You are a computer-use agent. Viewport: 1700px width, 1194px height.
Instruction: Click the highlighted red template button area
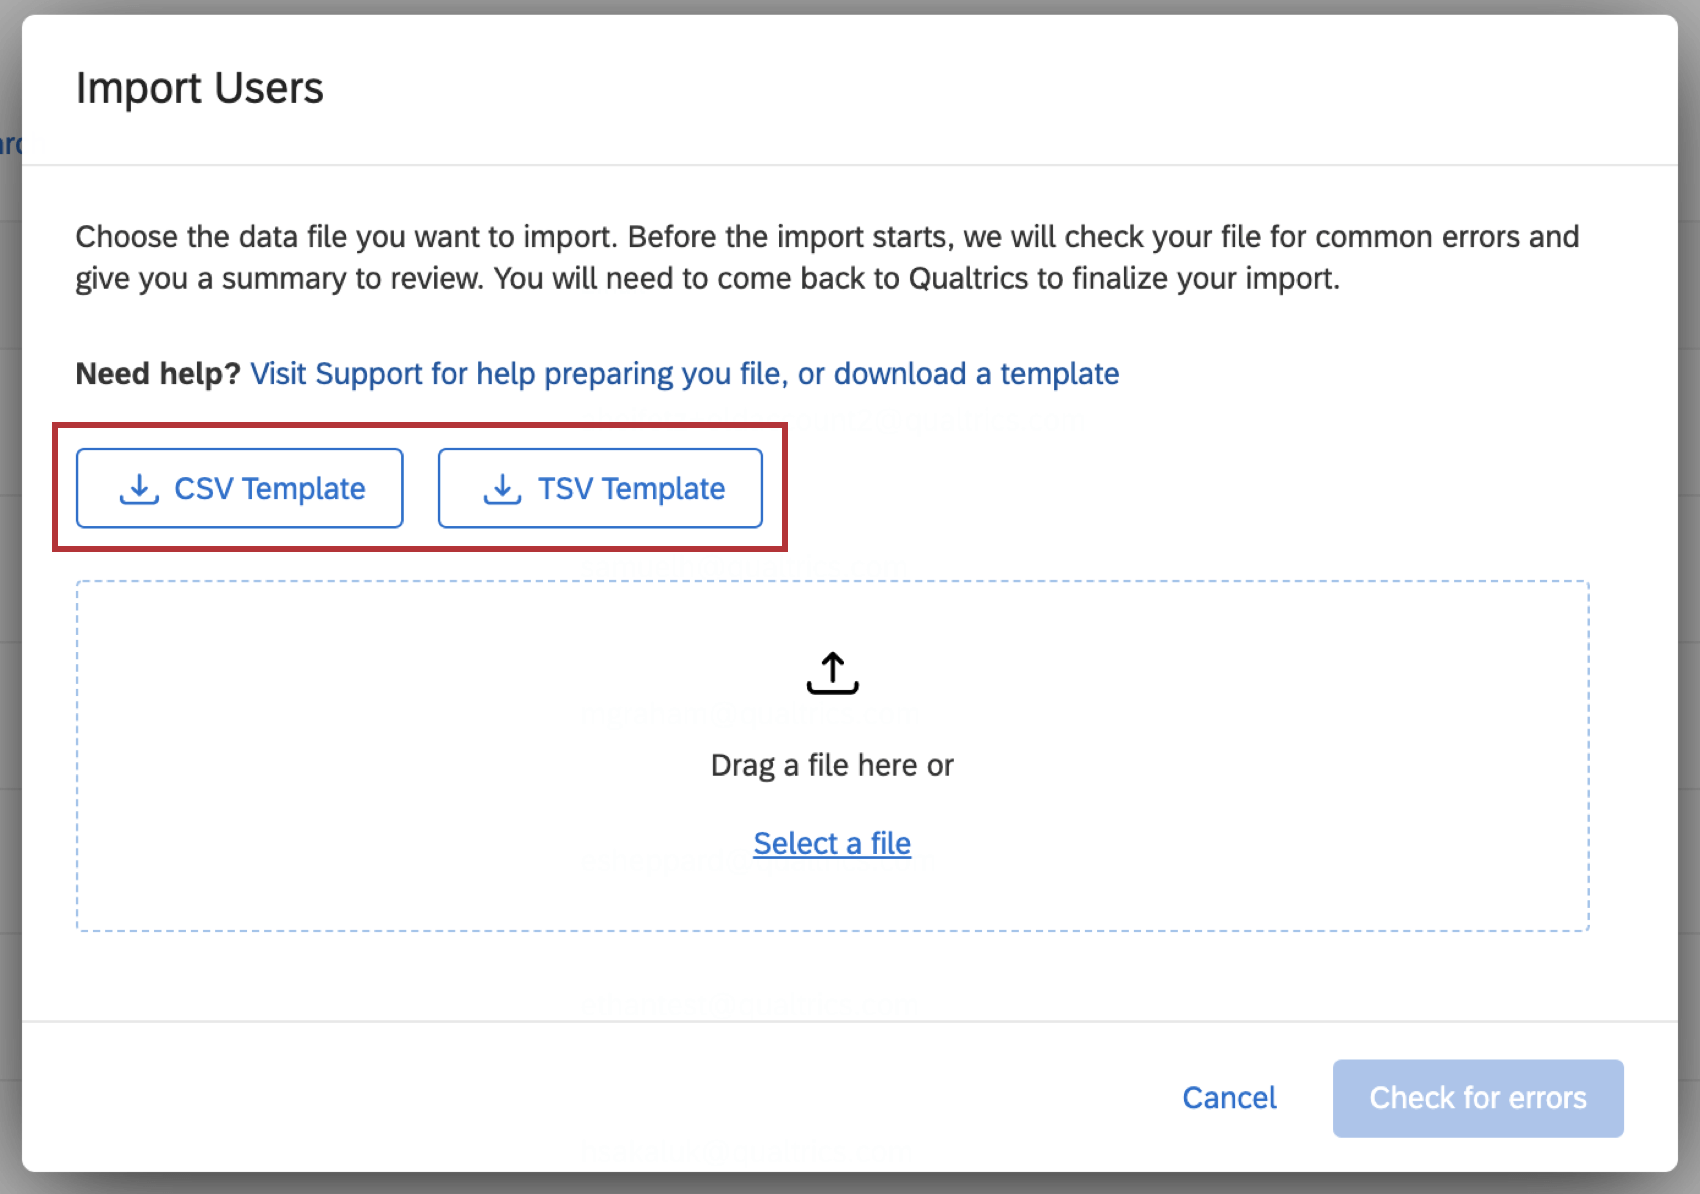[420, 489]
